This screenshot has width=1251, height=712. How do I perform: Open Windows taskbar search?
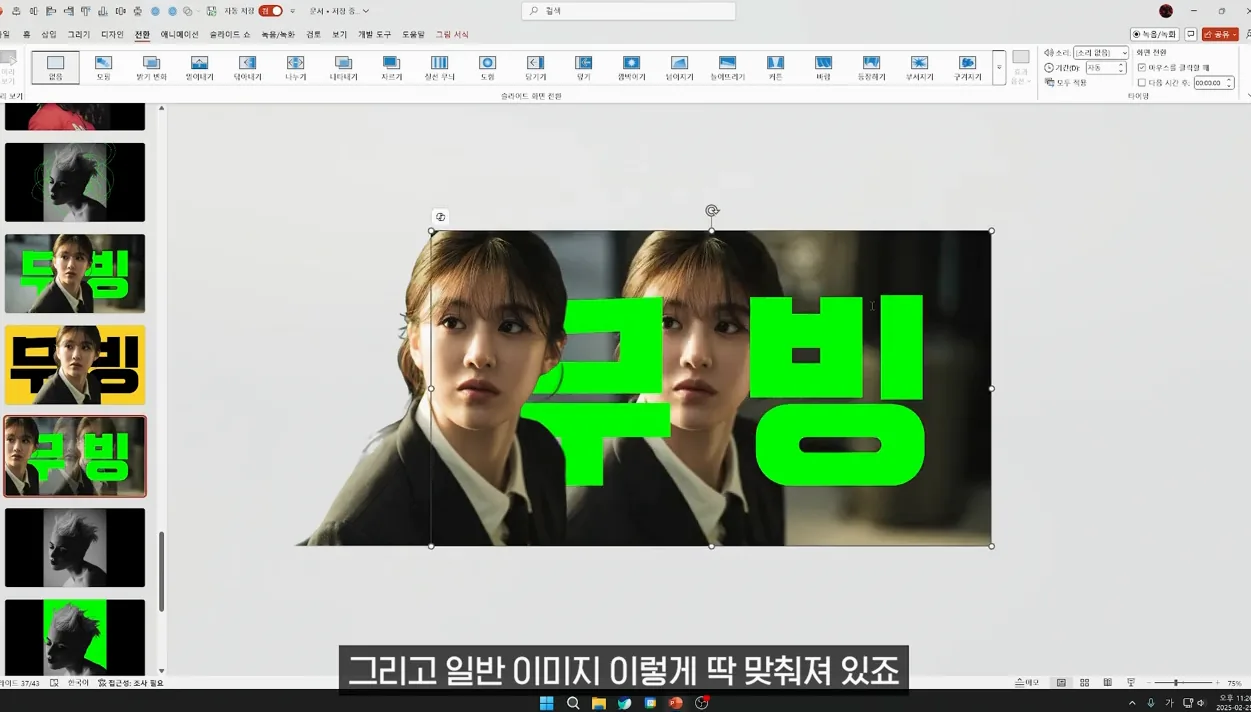[x=573, y=703]
